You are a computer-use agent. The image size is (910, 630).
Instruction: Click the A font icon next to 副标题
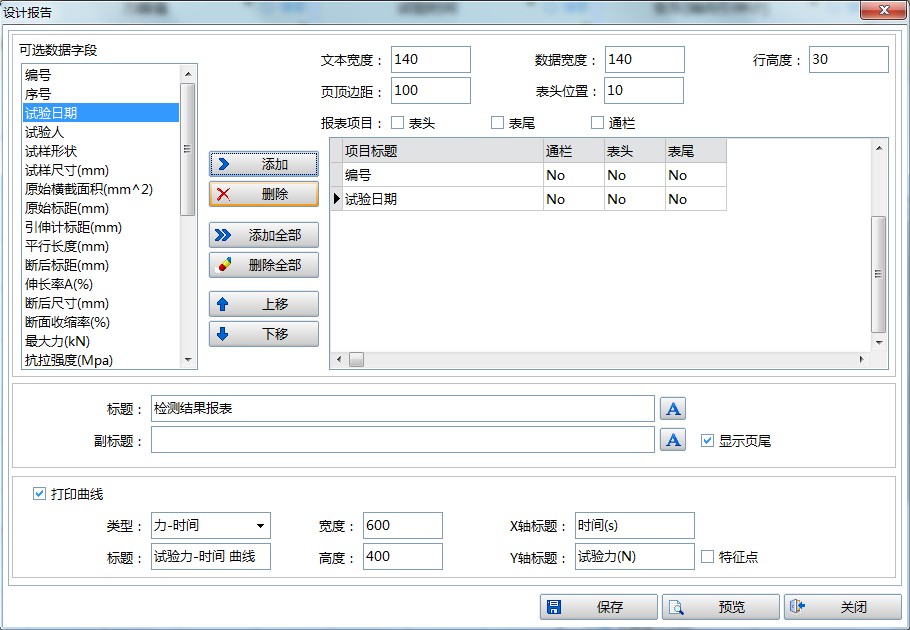(672, 440)
